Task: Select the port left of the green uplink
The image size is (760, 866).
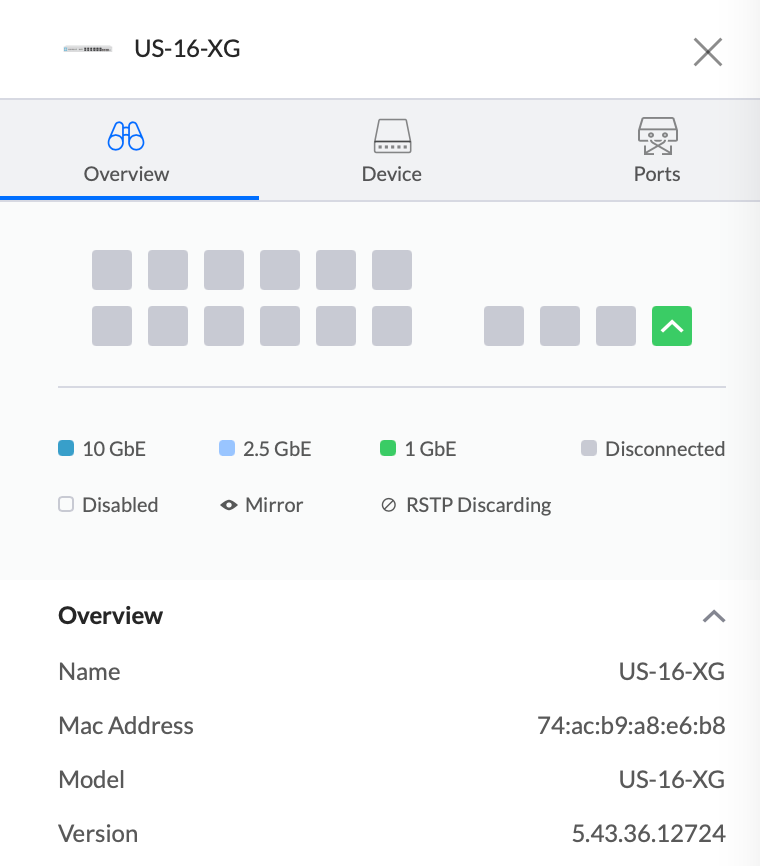Action: point(616,326)
